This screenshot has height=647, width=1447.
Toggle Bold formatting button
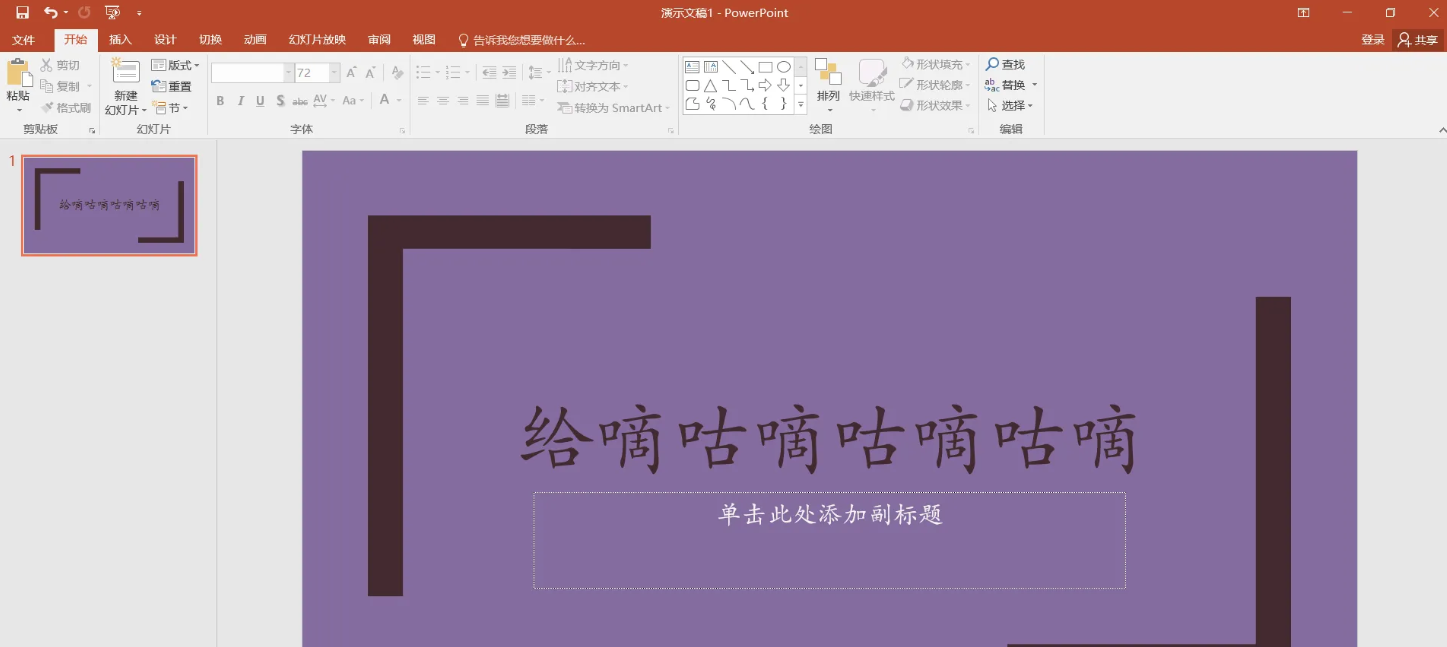pos(220,101)
